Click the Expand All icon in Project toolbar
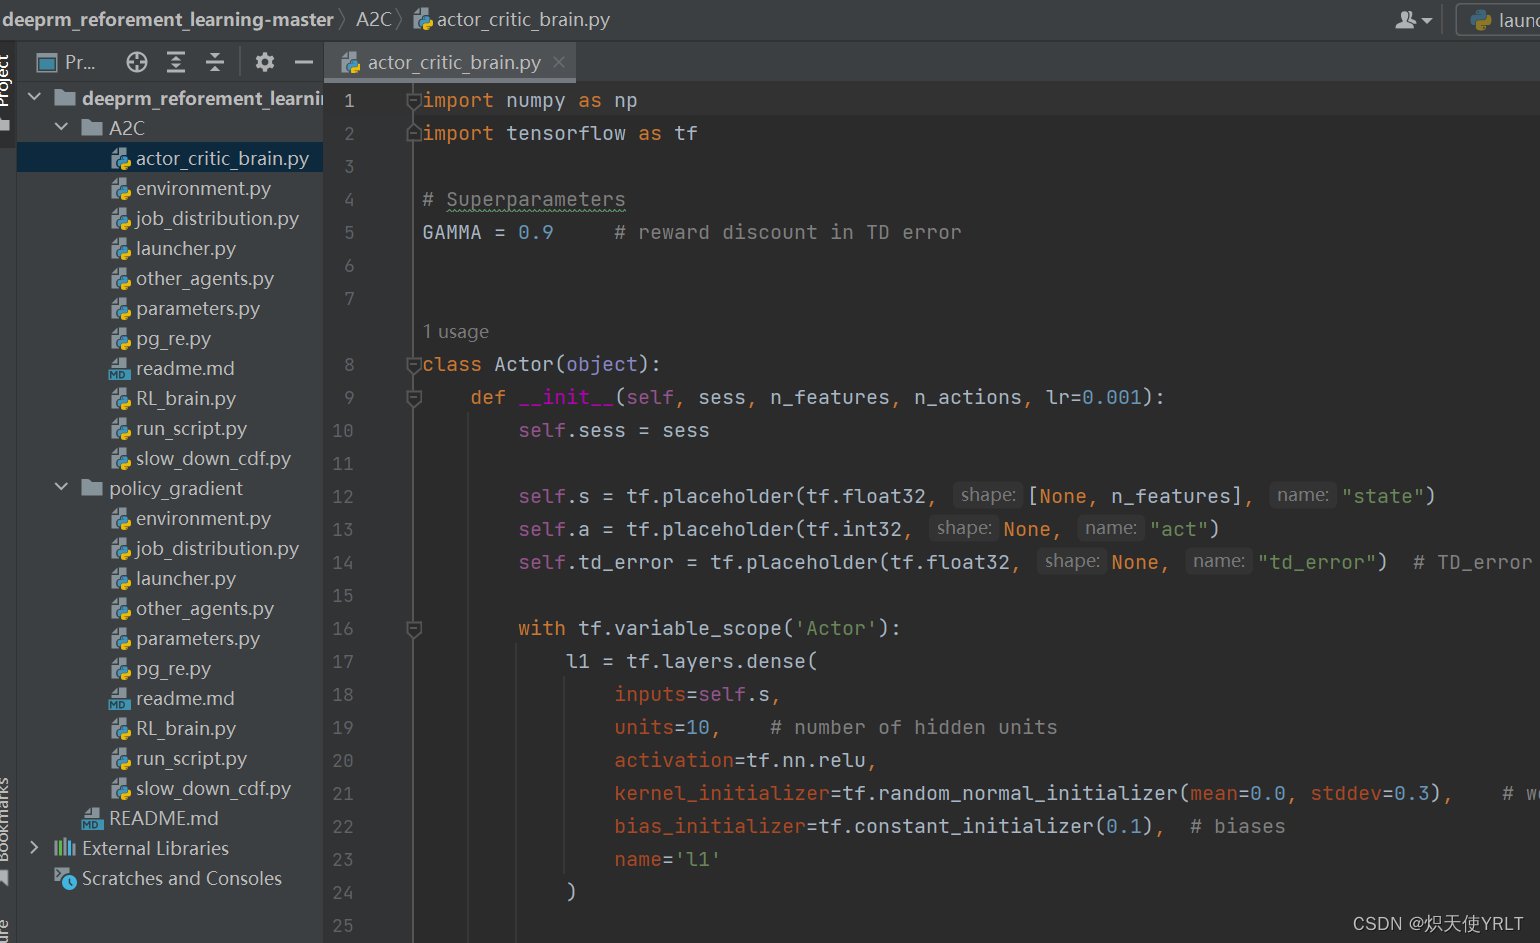Viewport: 1540px width, 943px height. coord(176,63)
